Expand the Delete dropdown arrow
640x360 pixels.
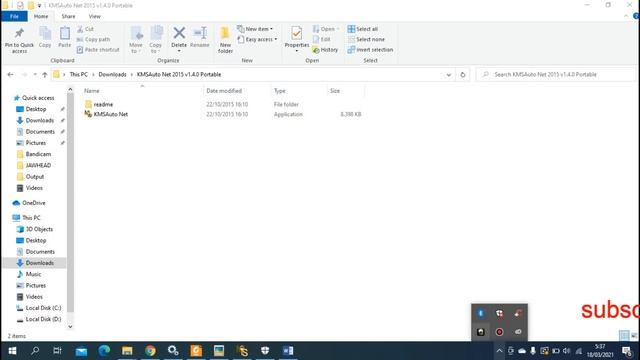pyautogui.click(x=179, y=51)
